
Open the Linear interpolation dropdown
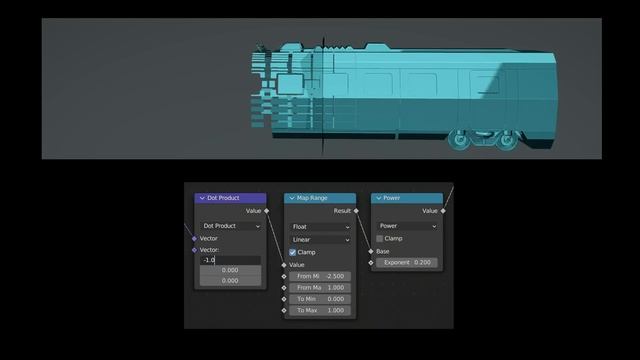320,240
